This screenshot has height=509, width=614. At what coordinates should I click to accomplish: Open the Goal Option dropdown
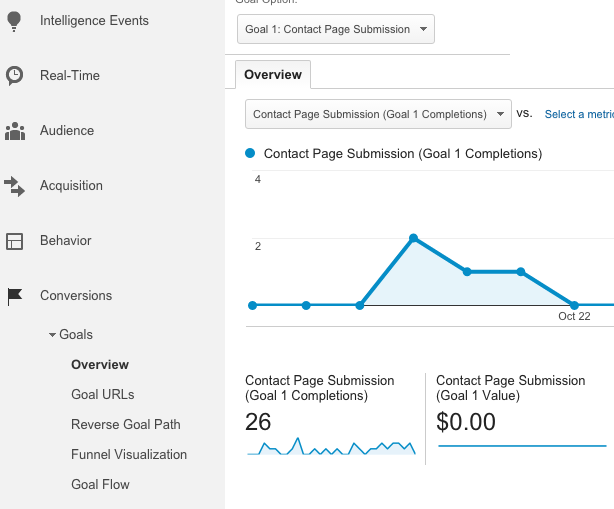(x=338, y=29)
